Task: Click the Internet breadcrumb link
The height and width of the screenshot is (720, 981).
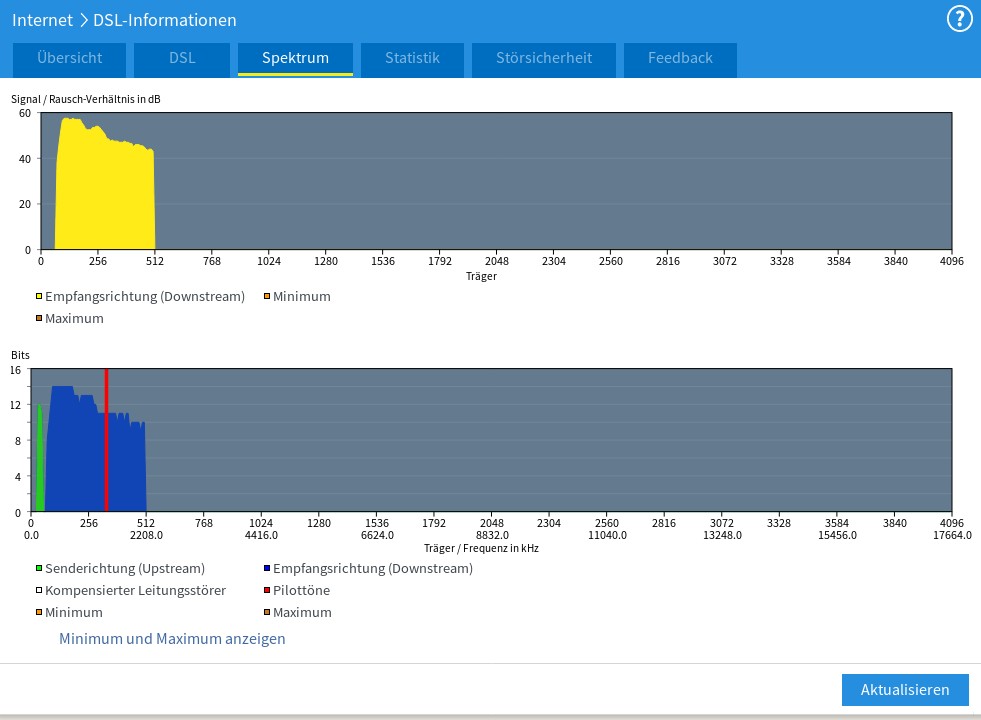Action: coord(43,20)
